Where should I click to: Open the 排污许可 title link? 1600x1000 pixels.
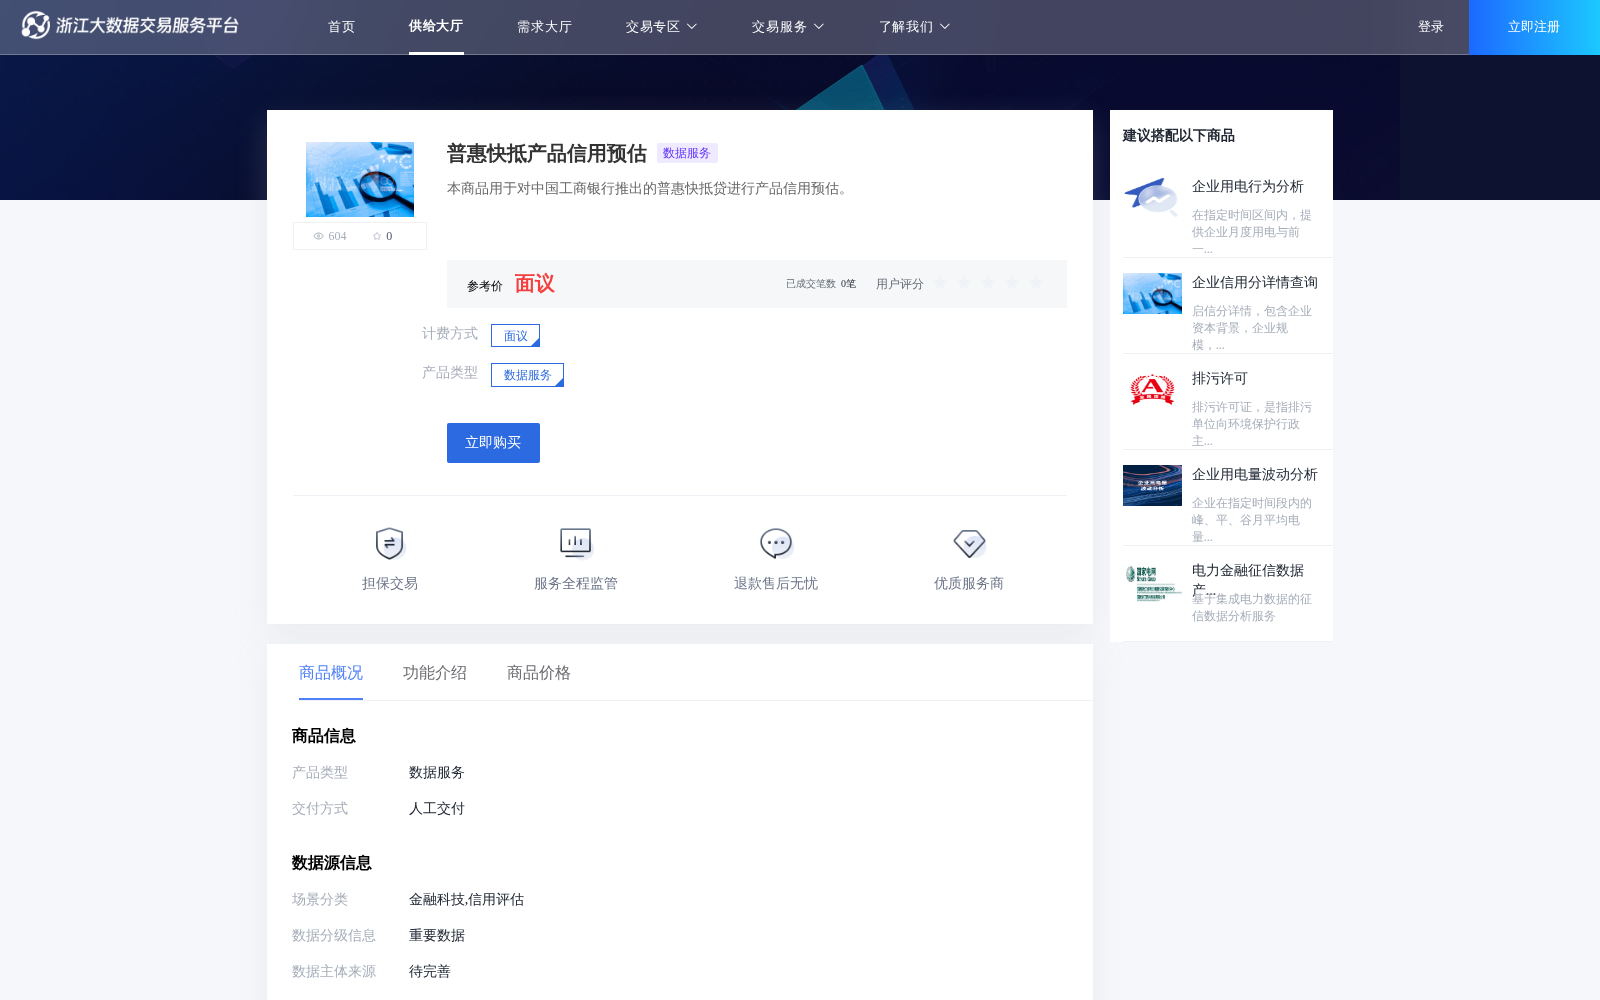1219,379
